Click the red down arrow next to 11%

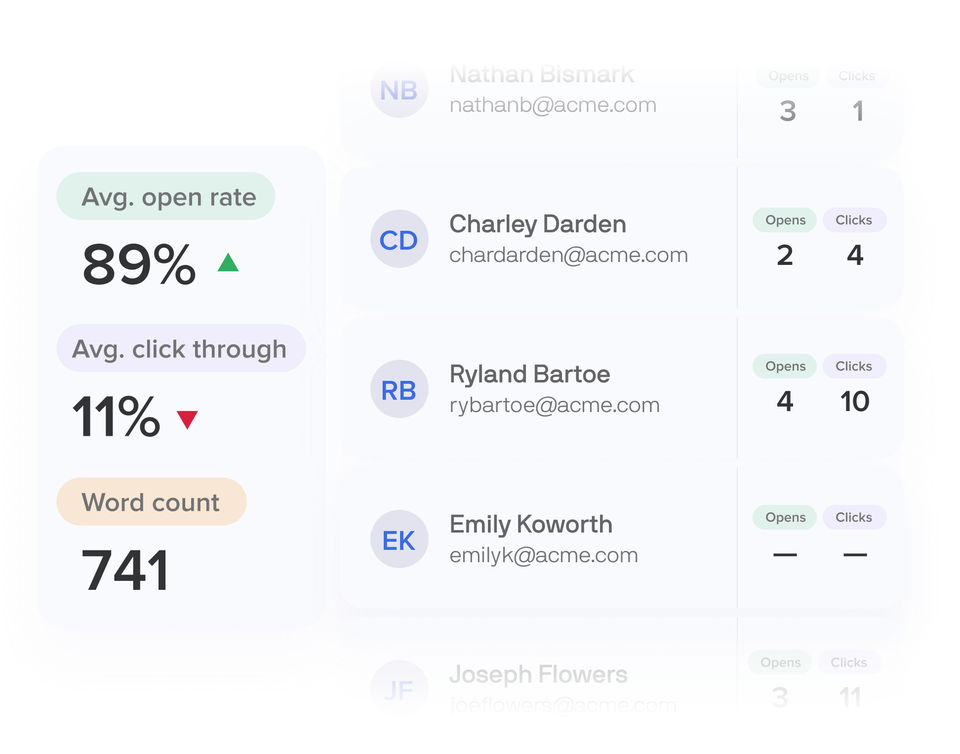(187, 419)
